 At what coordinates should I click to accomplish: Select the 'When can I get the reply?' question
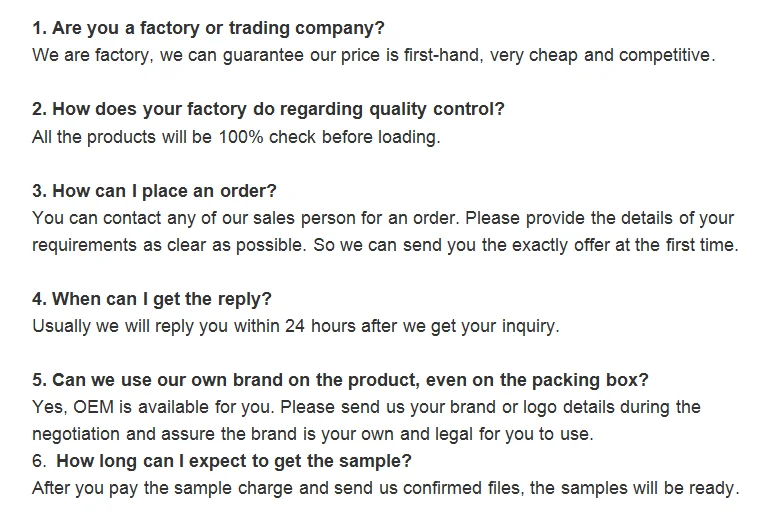tap(152, 299)
